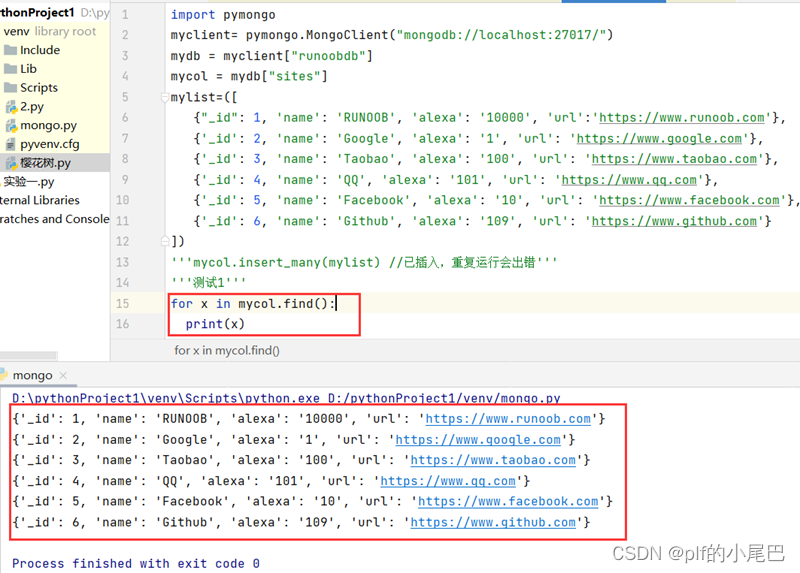Open the github.com link in console output
The width and height of the screenshot is (800, 573).
click(493, 522)
